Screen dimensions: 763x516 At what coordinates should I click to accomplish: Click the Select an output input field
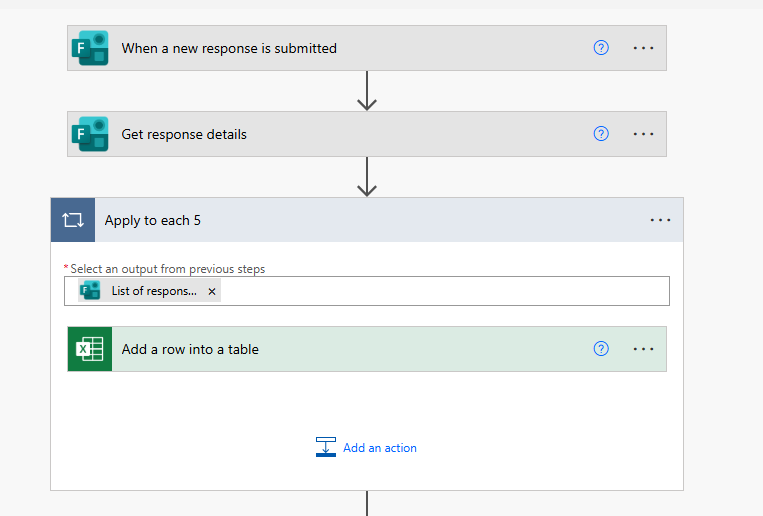click(x=440, y=291)
